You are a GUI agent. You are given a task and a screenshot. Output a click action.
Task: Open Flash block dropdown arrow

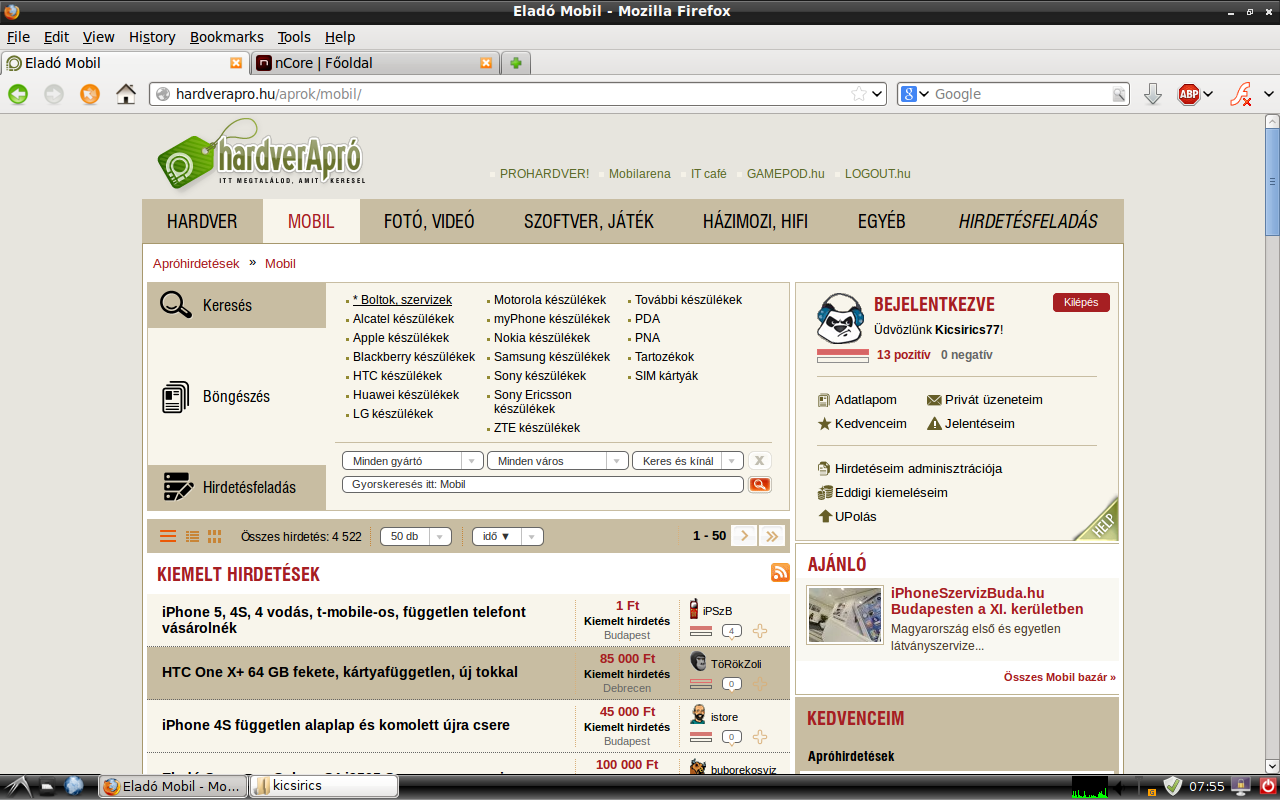(1268, 94)
